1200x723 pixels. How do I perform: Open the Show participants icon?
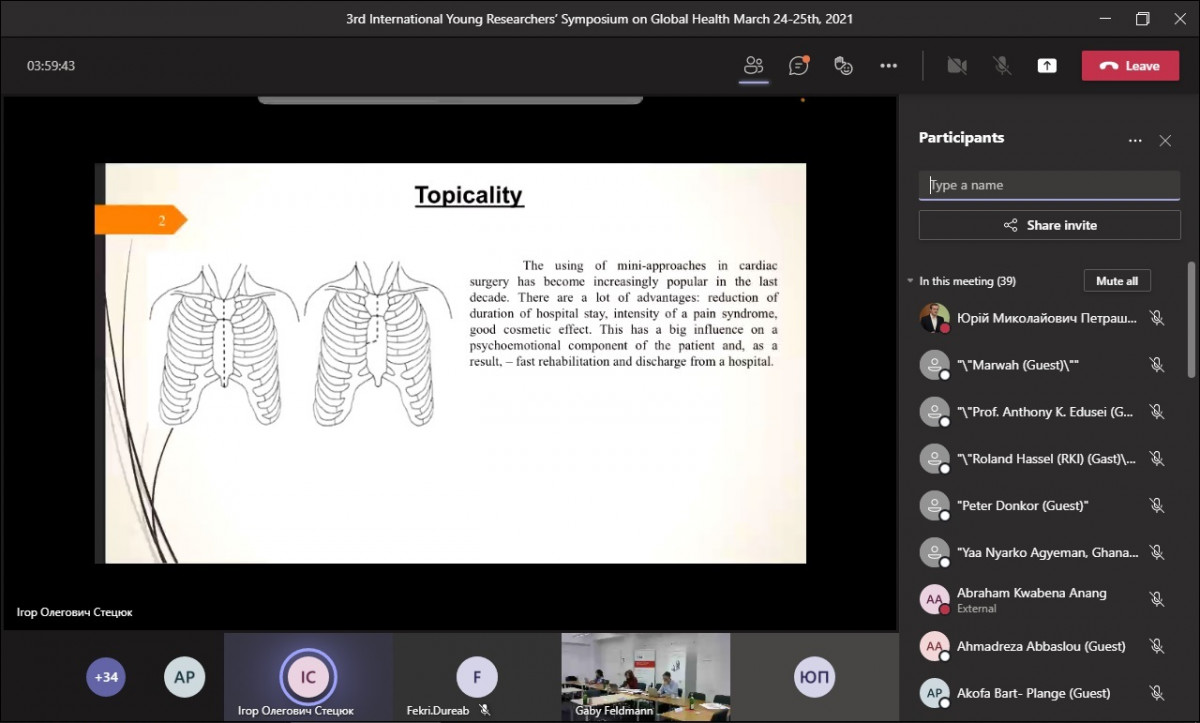point(753,66)
